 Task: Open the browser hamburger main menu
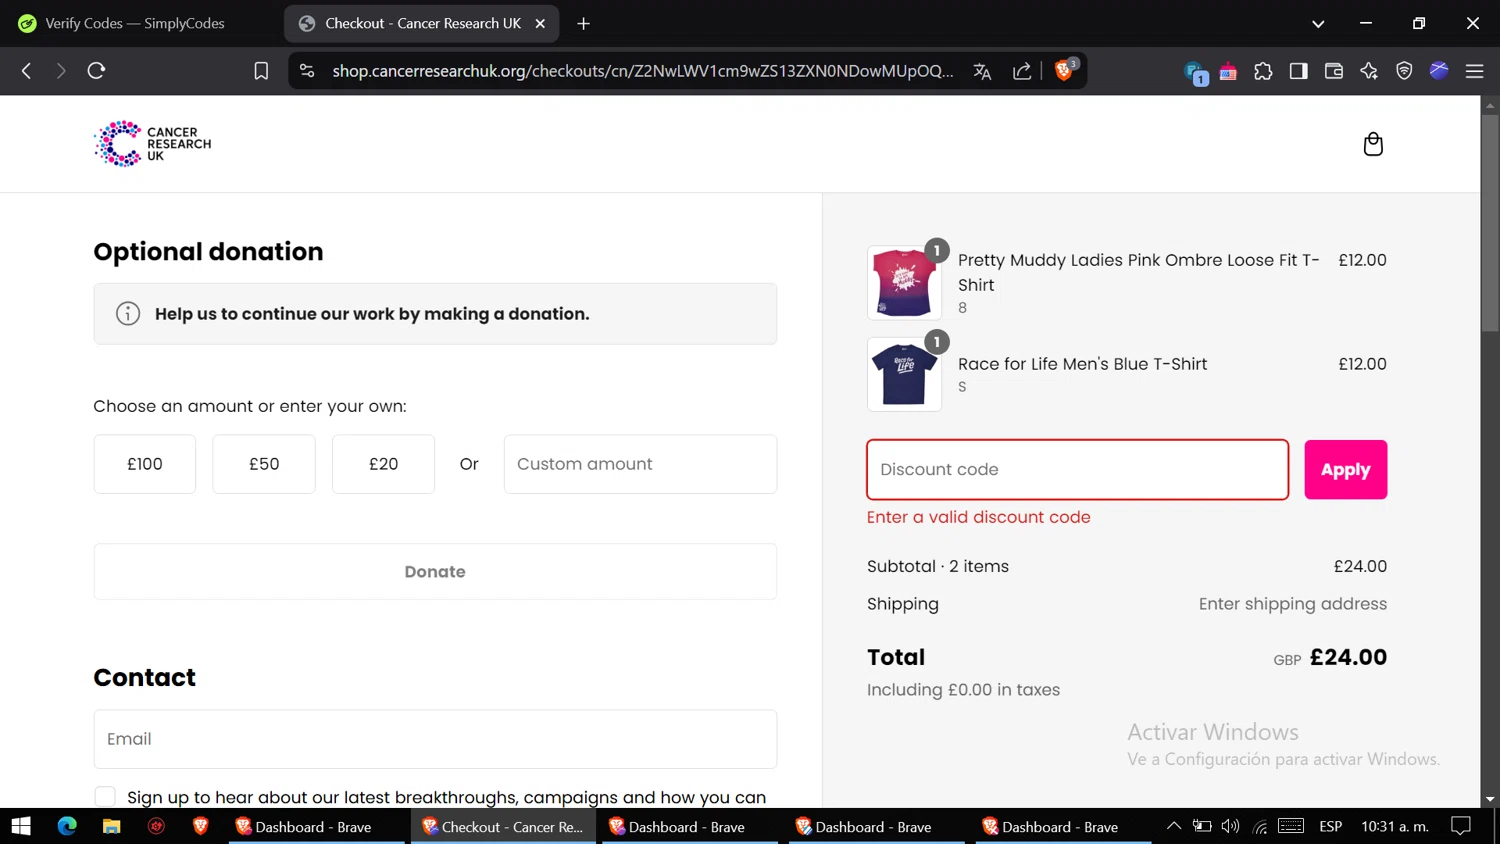click(1474, 71)
